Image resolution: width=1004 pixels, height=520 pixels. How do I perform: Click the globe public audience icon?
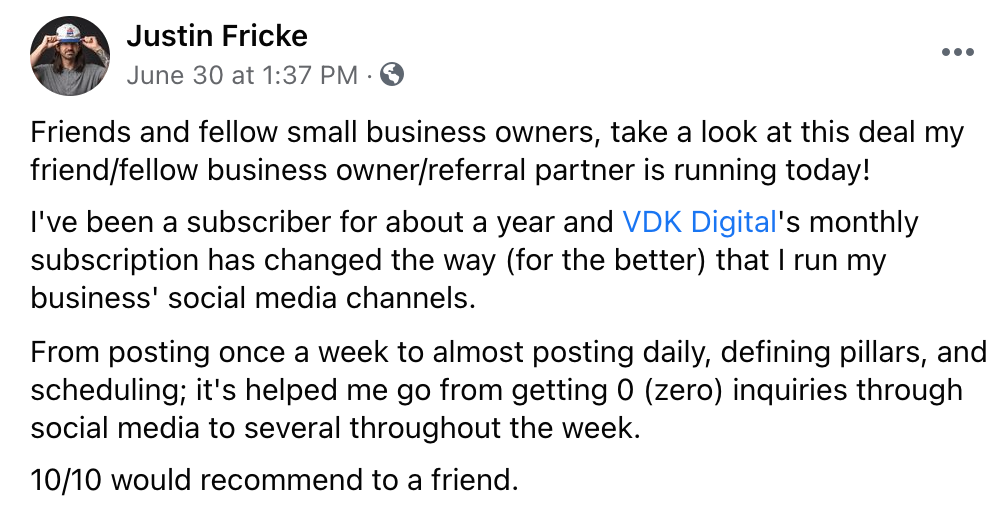tap(392, 75)
